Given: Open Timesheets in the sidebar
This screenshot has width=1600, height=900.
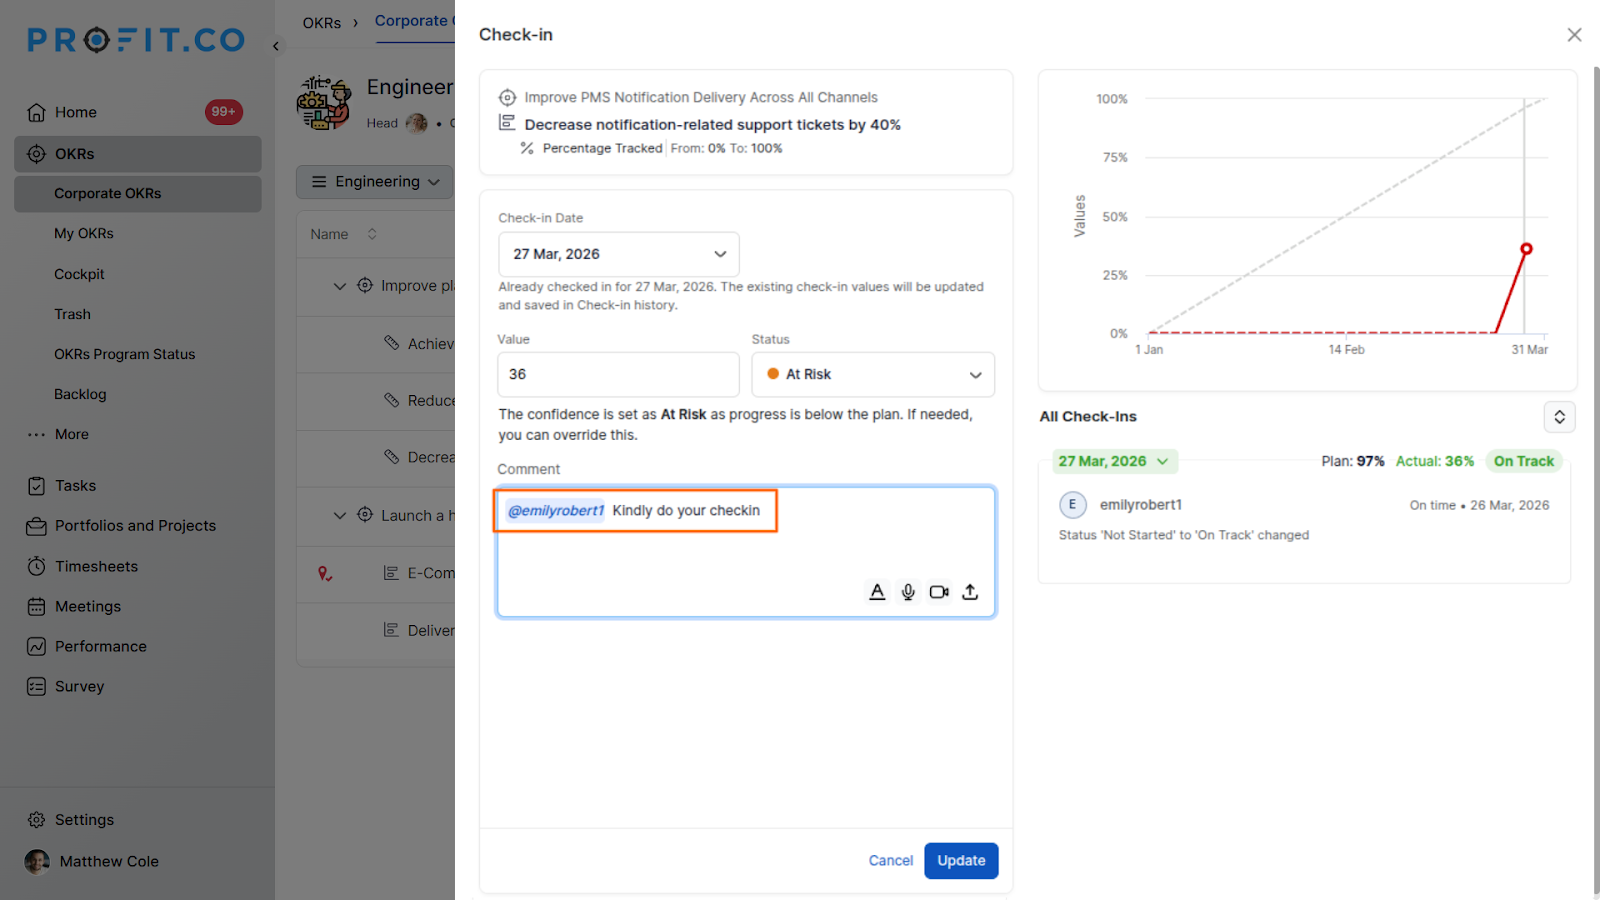Looking at the screenshot, I should (96, 566).
